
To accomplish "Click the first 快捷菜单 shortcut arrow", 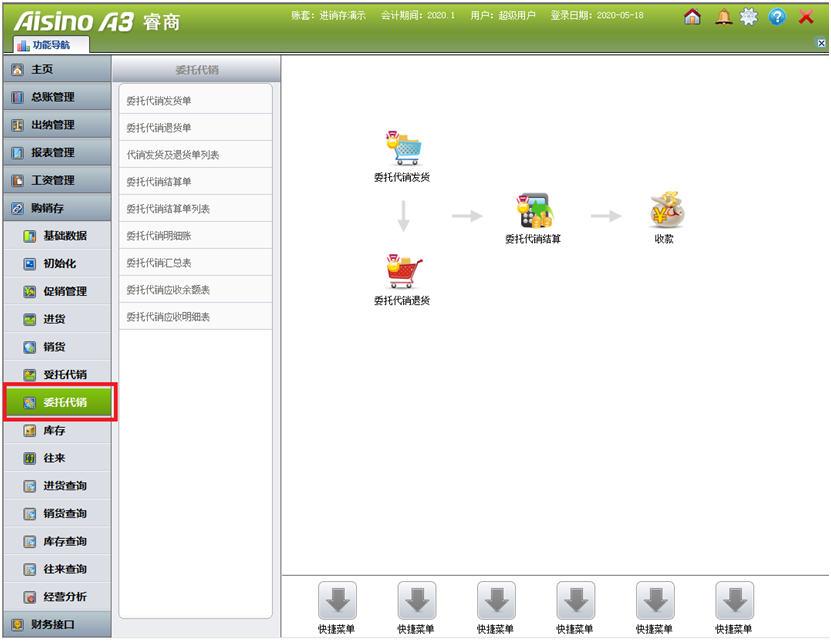I will (x=337, y=601).
